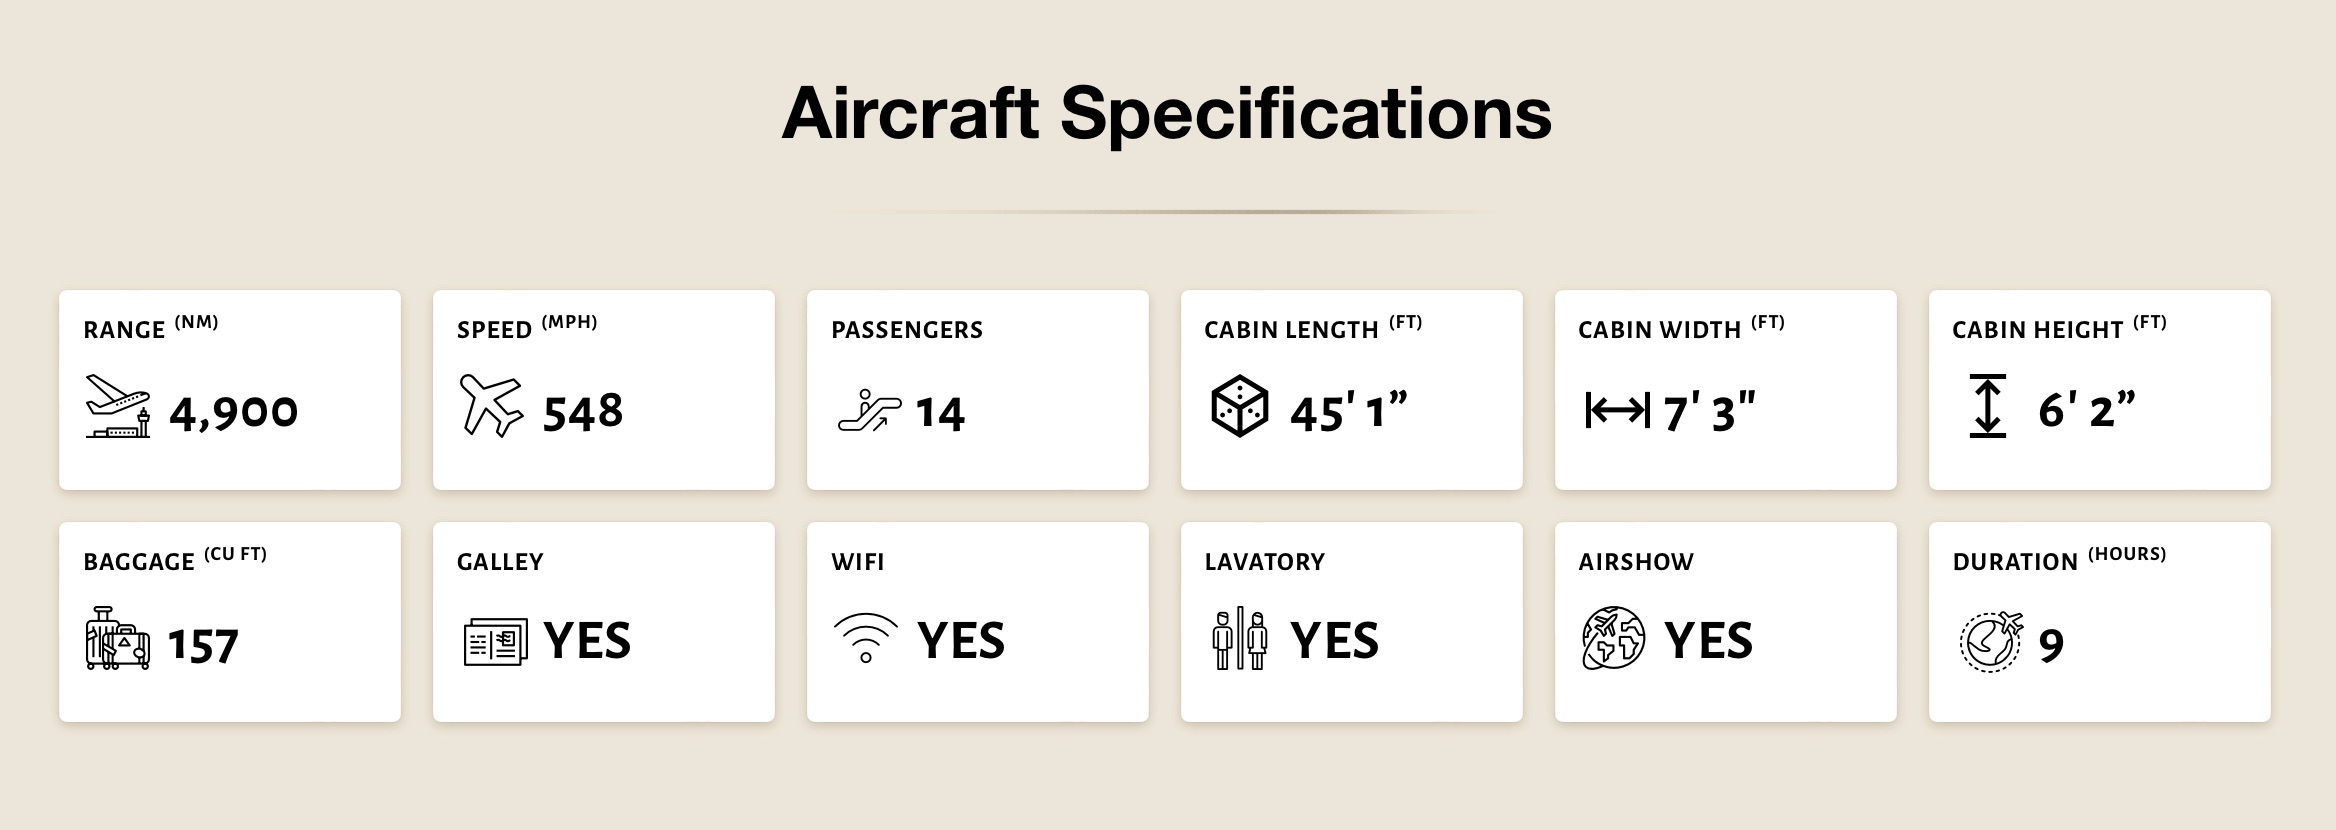The height and width of the screenshot is (830, 2336).
Task: Click the Baggage value 157
Action: pyautogui.click(x=203, y=646)
